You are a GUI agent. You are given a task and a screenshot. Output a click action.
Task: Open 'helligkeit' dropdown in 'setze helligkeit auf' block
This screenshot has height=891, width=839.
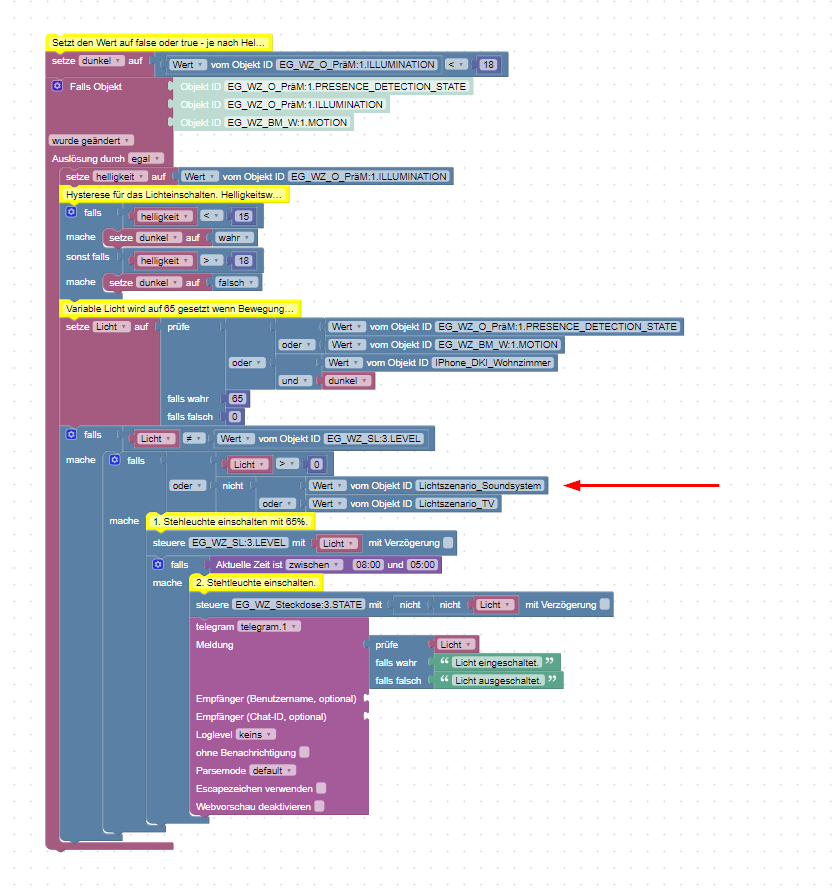tap(120, 177)
